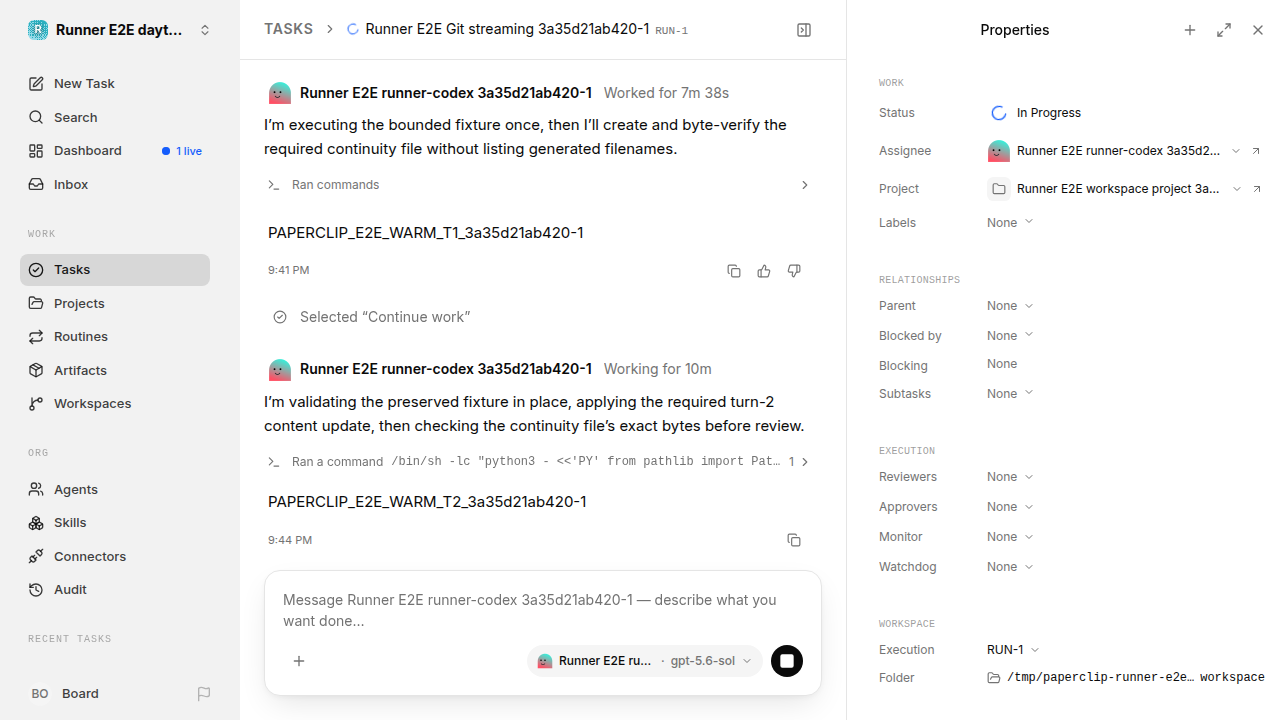Open Audit page
The image size is (1280, 720).
tap(115, 589)
